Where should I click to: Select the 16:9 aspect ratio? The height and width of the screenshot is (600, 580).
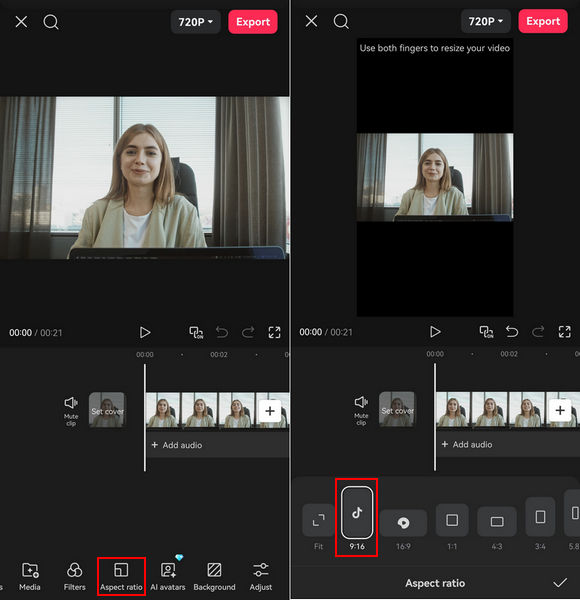coord(403,530)
